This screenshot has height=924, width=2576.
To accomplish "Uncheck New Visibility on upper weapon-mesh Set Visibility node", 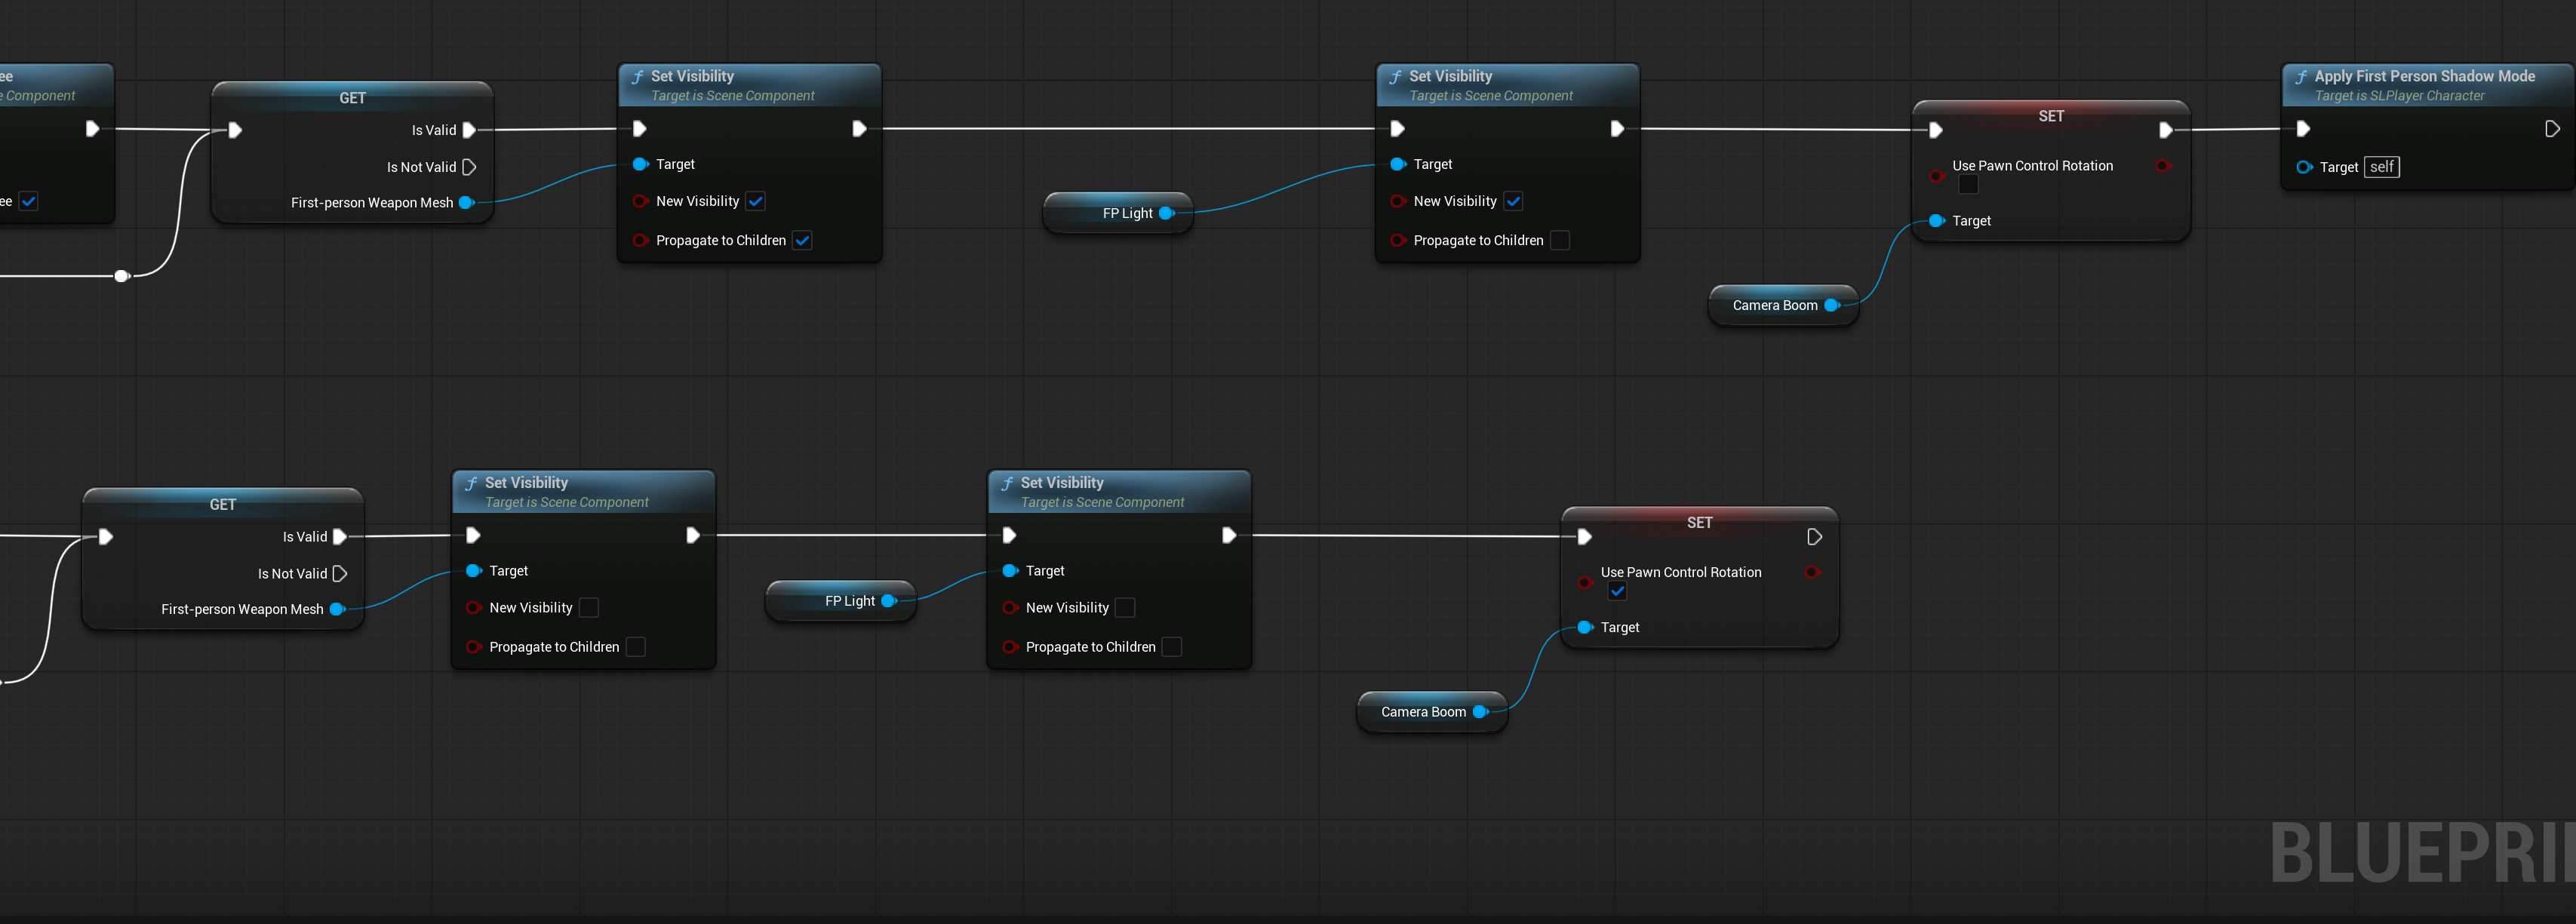I will click(756, 201).
